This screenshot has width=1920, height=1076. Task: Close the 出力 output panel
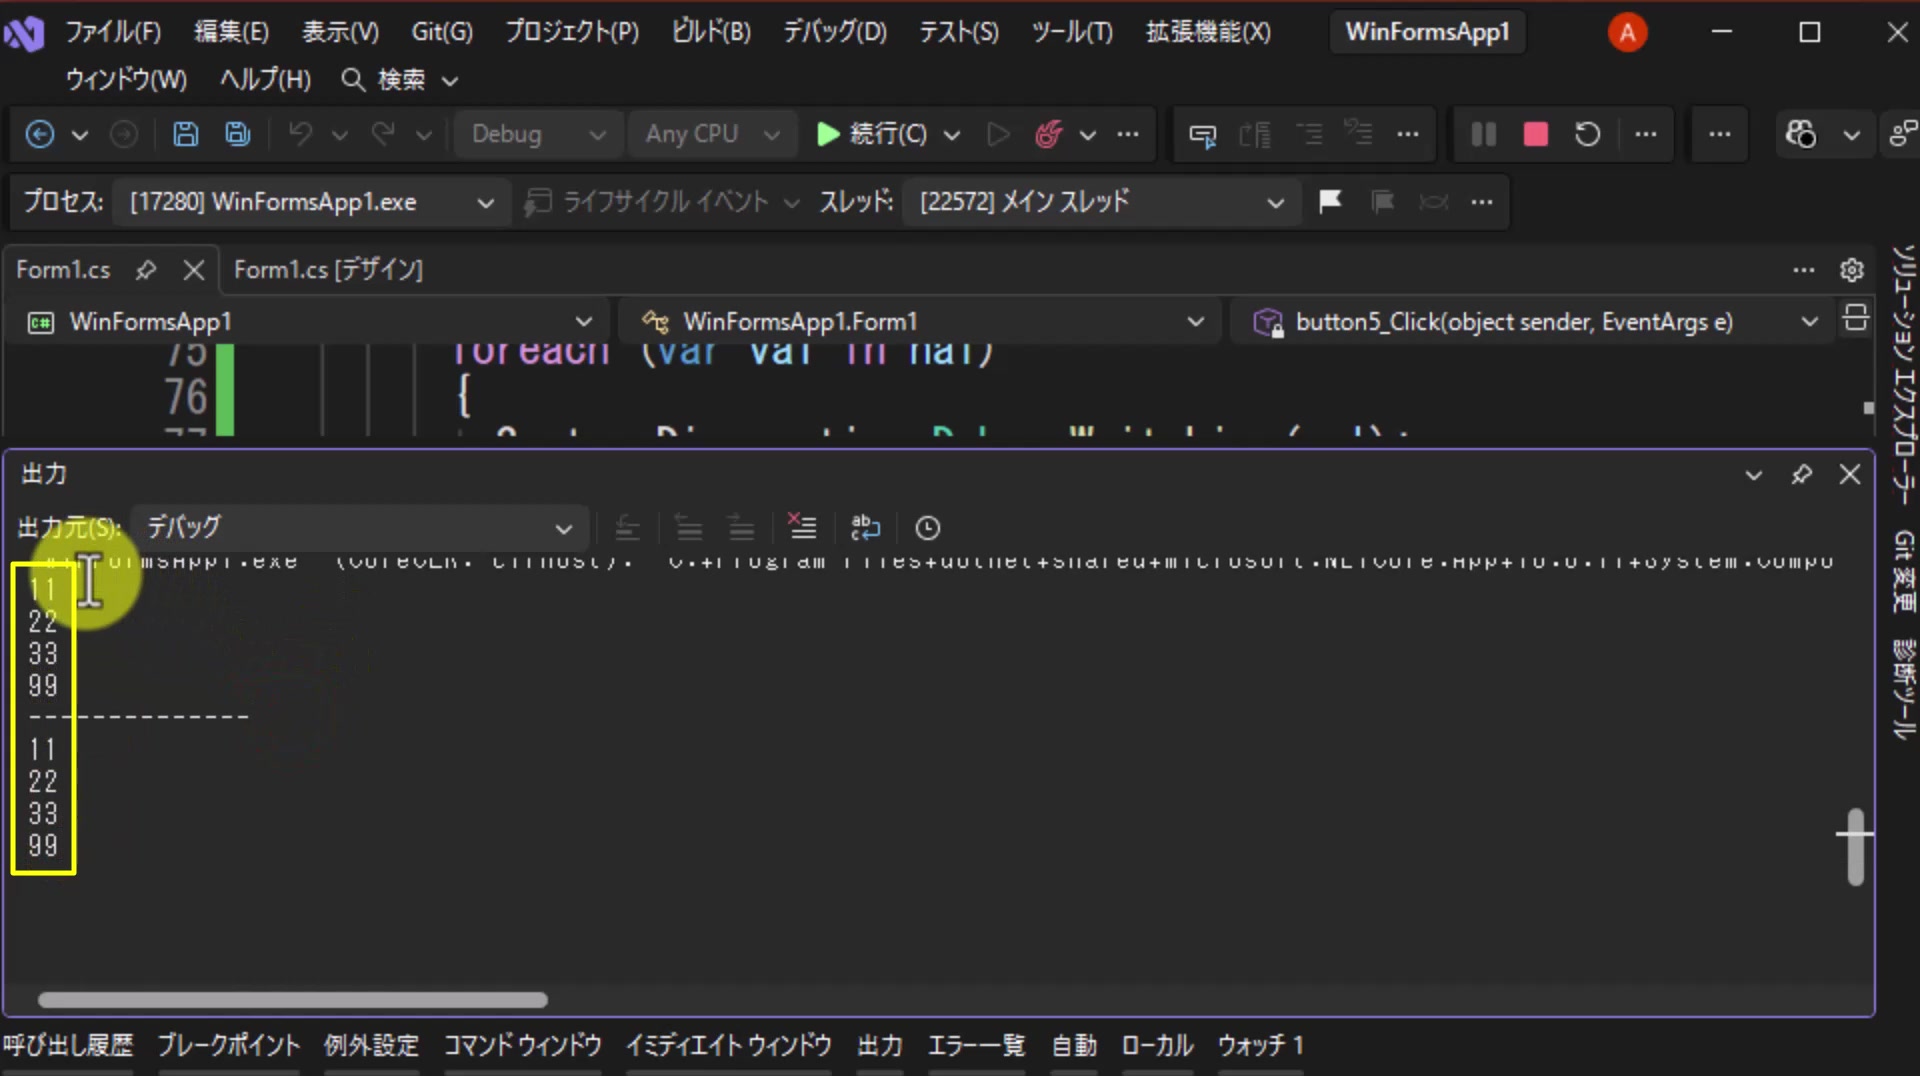coord(1850,474)
